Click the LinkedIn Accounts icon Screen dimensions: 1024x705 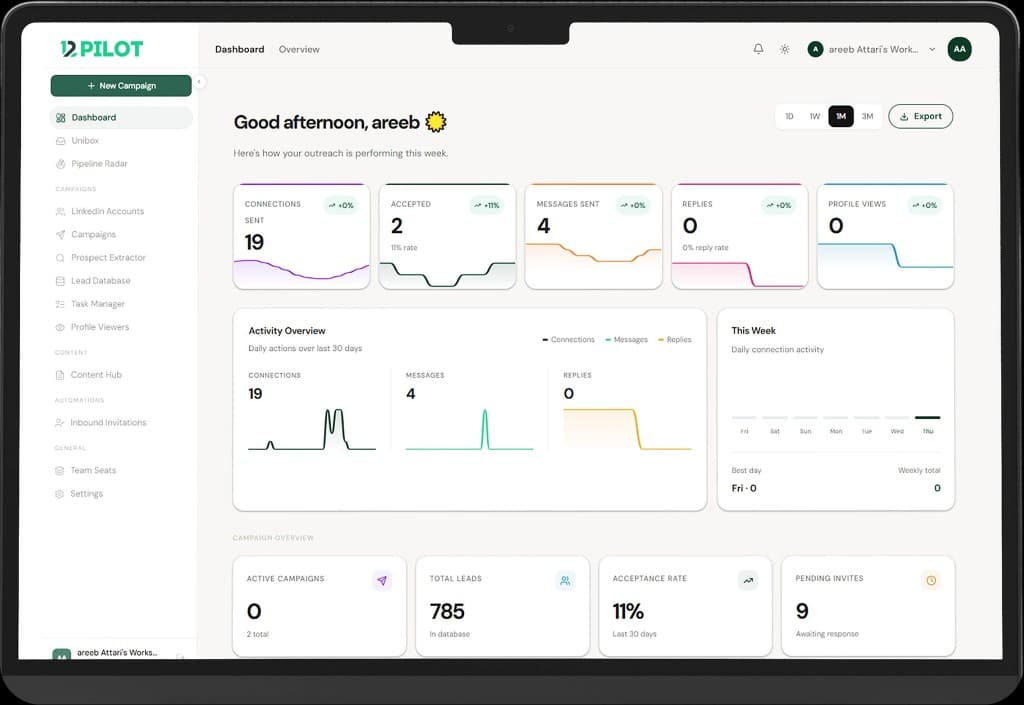[60, 212]
